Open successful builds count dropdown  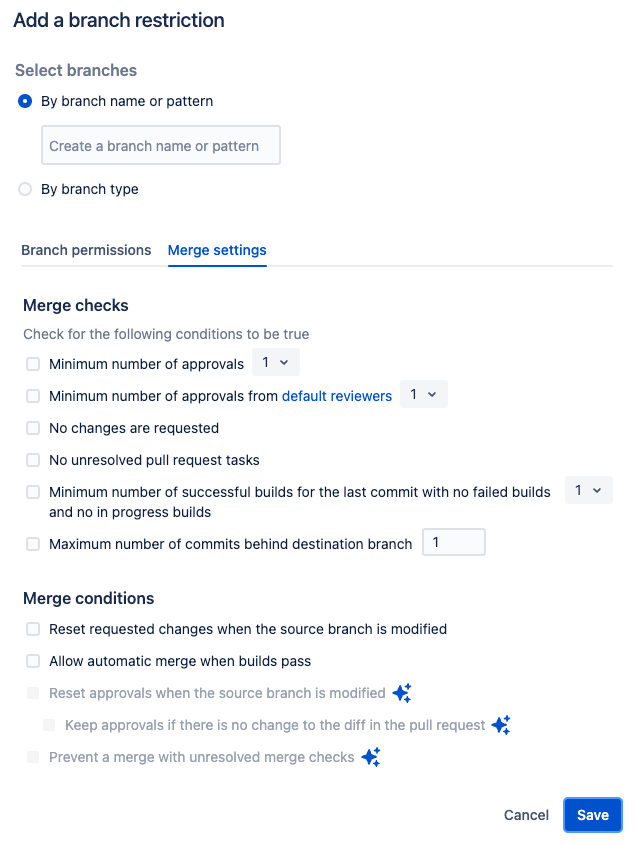point(588,491)
